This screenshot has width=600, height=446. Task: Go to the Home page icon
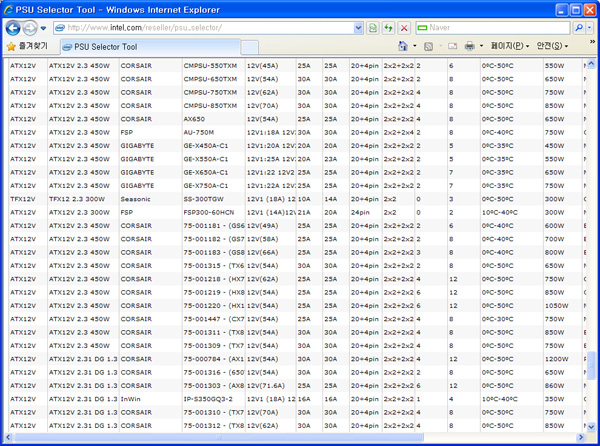point(403,46)
